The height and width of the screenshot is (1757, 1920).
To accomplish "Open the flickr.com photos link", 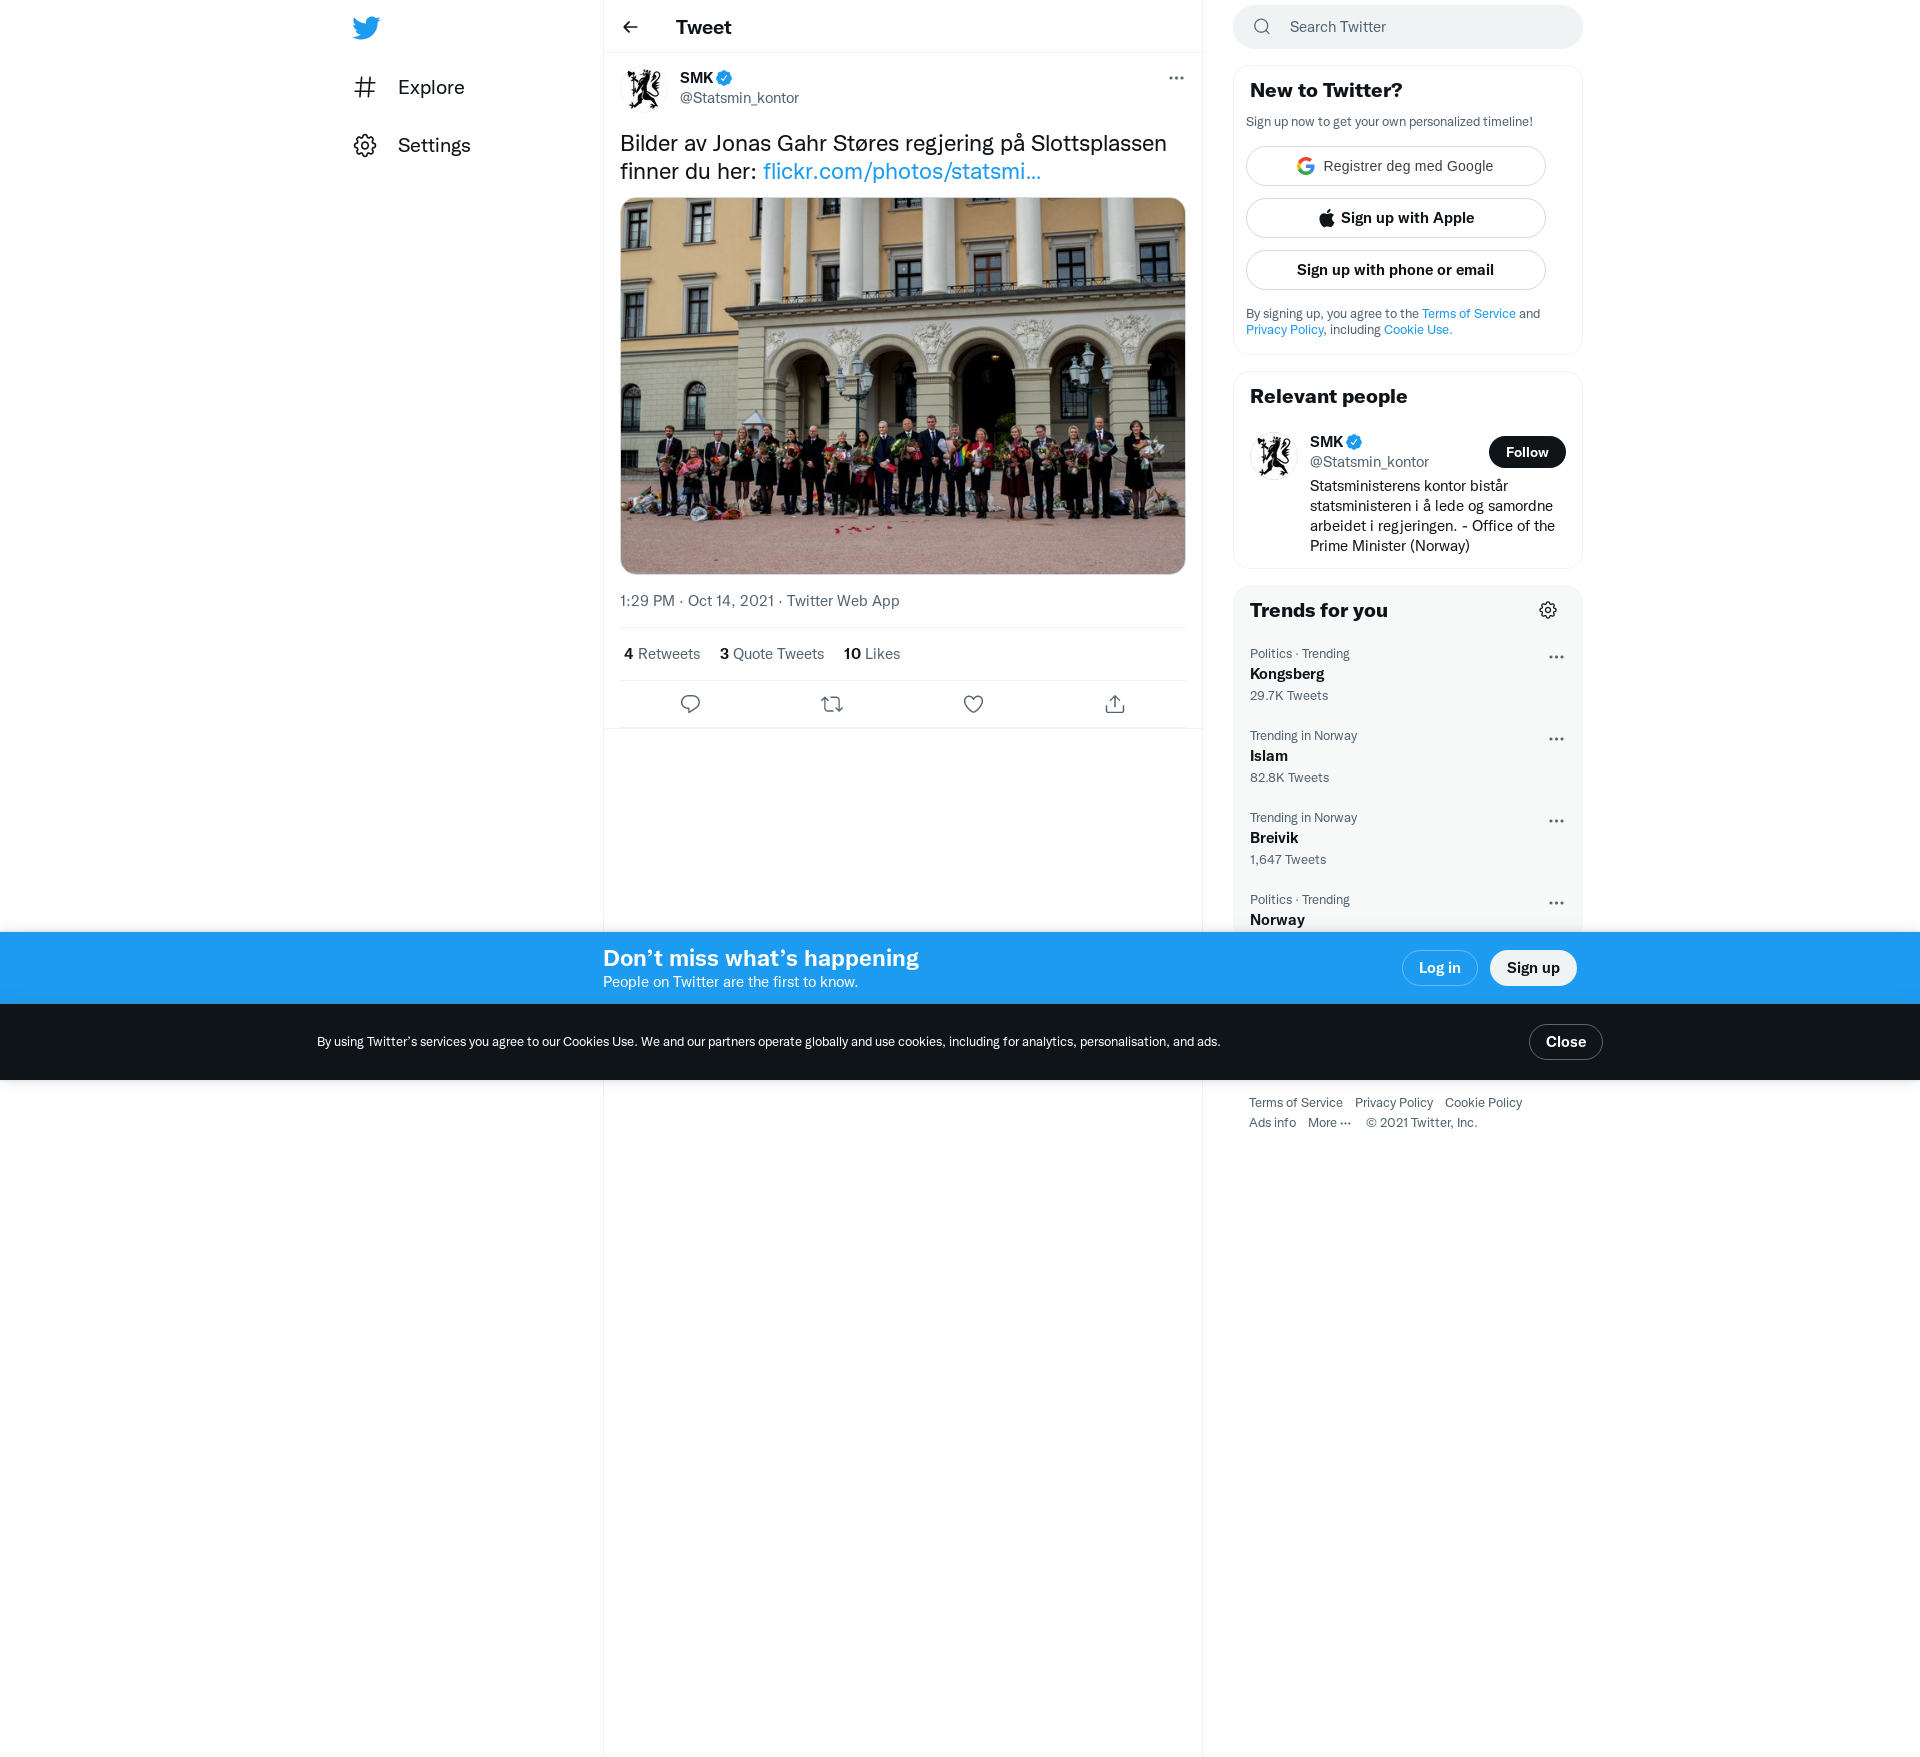I will pyautogui.click(x=901, y=172).
